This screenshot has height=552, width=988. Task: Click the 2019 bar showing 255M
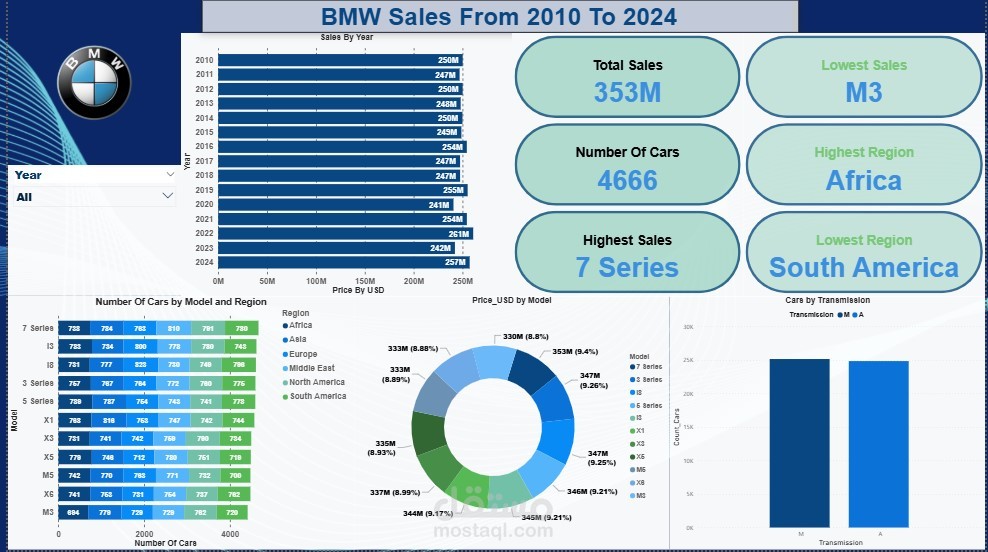click(x=343, y=190)
